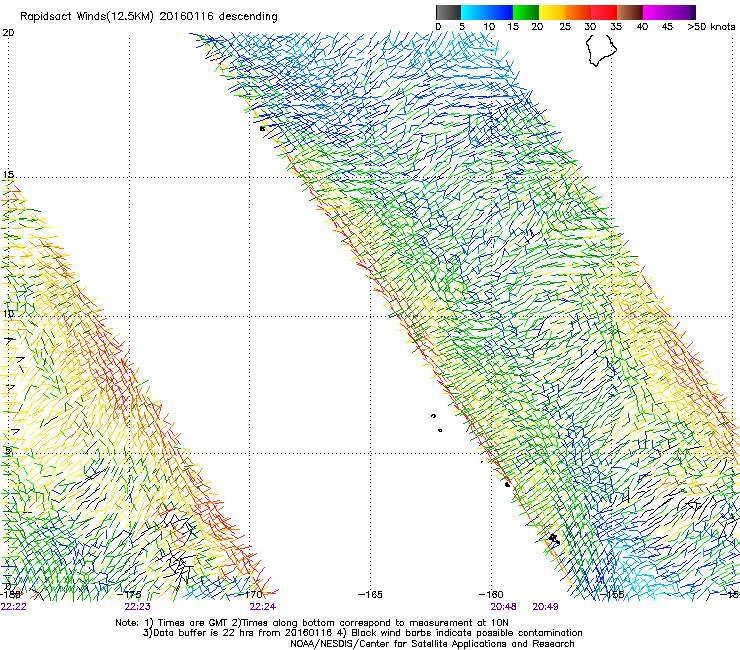Pick the cyan-blue 5-15 knots legend swatch
The image size is (740, 650).
tap(487, 12)
